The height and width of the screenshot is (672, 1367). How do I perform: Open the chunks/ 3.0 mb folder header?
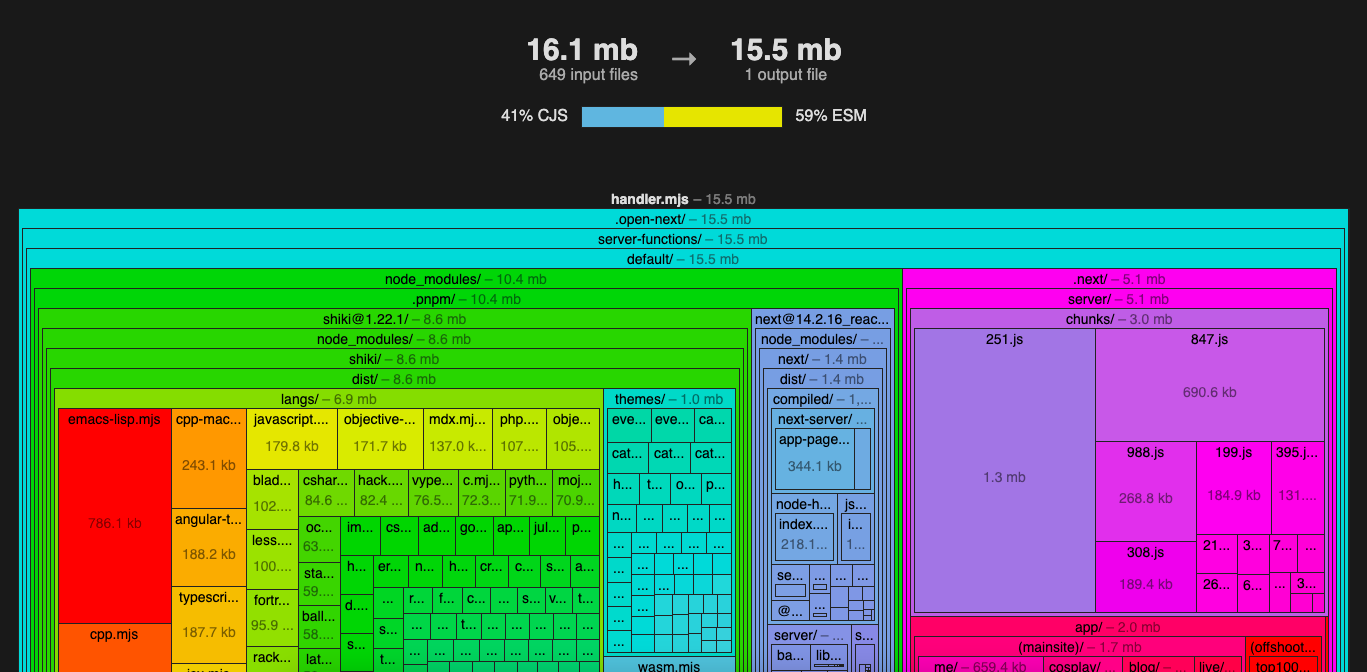coord(1119,319)
